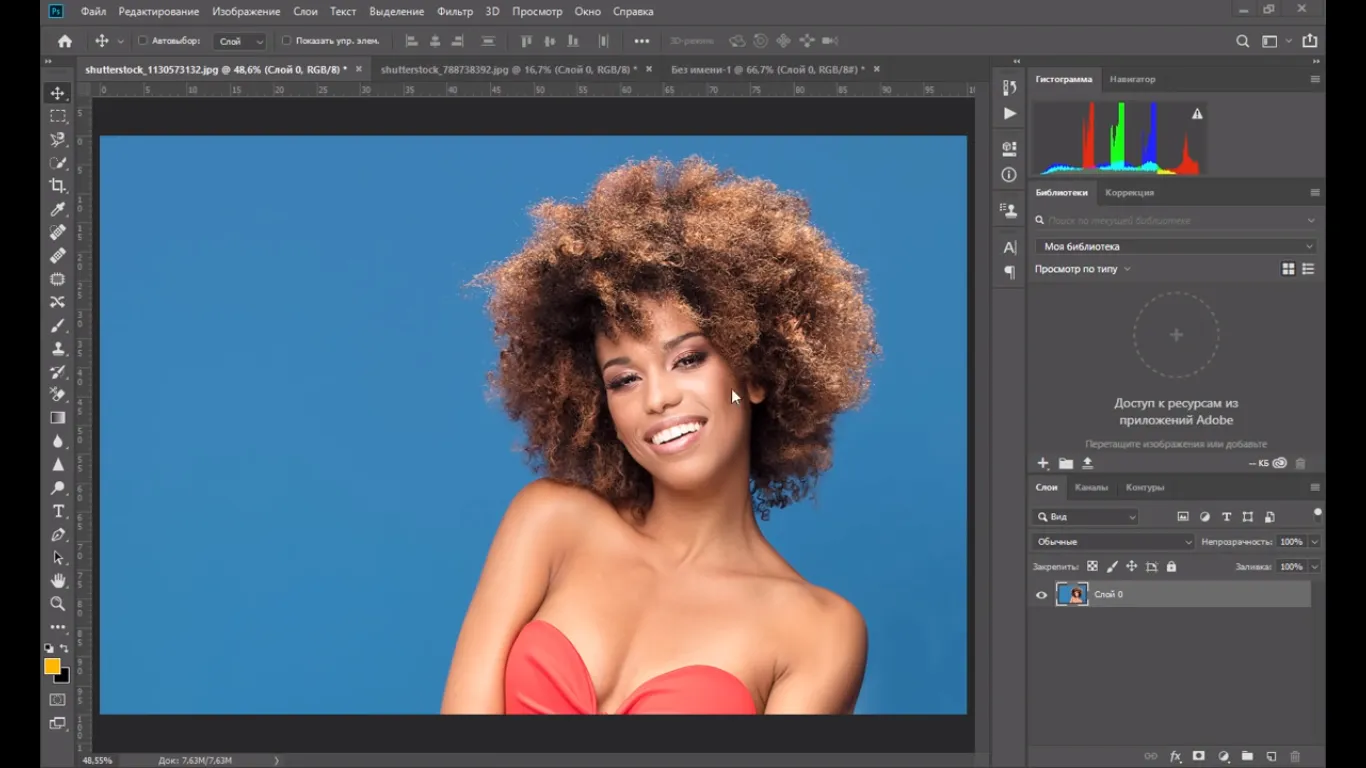Create new adjustment layer icon

tap(1223, 756)
